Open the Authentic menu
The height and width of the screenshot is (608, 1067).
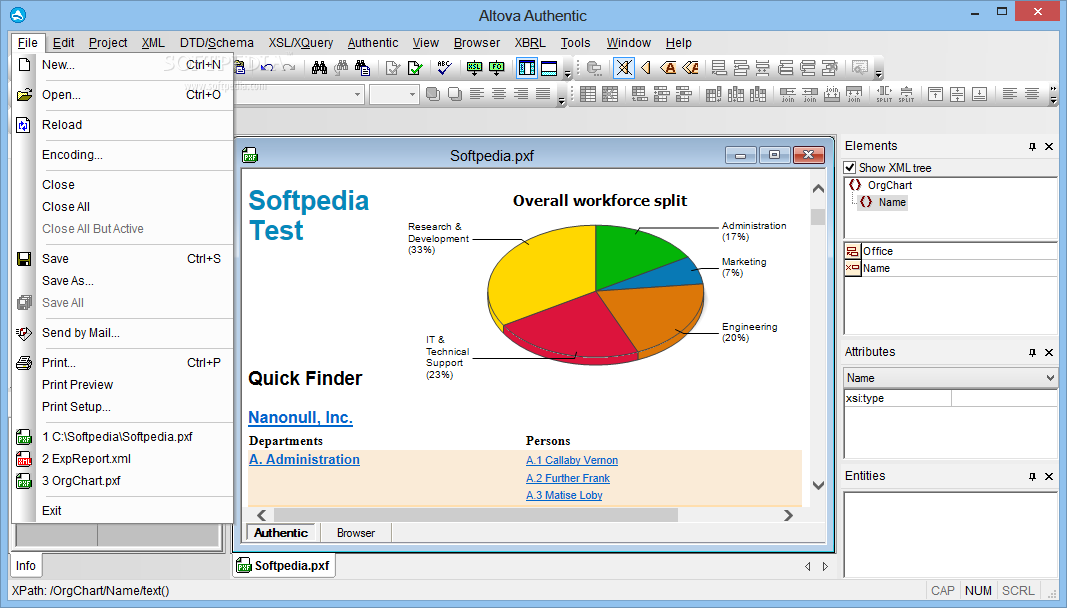tap(373, 42)
